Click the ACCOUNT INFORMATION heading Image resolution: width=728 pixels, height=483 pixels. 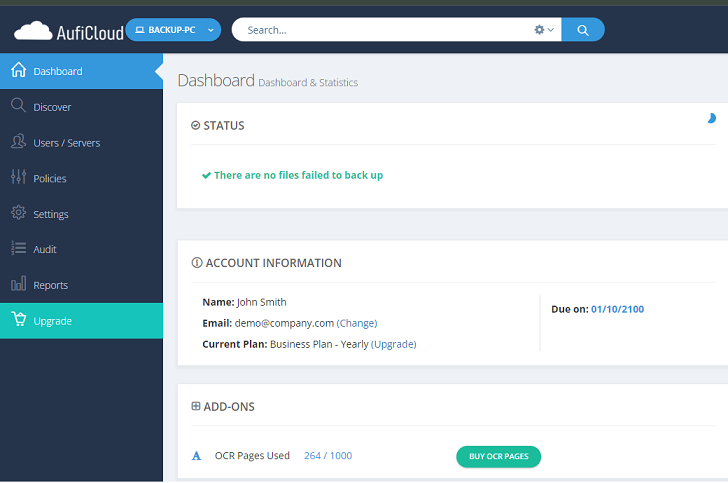point(273,263)
